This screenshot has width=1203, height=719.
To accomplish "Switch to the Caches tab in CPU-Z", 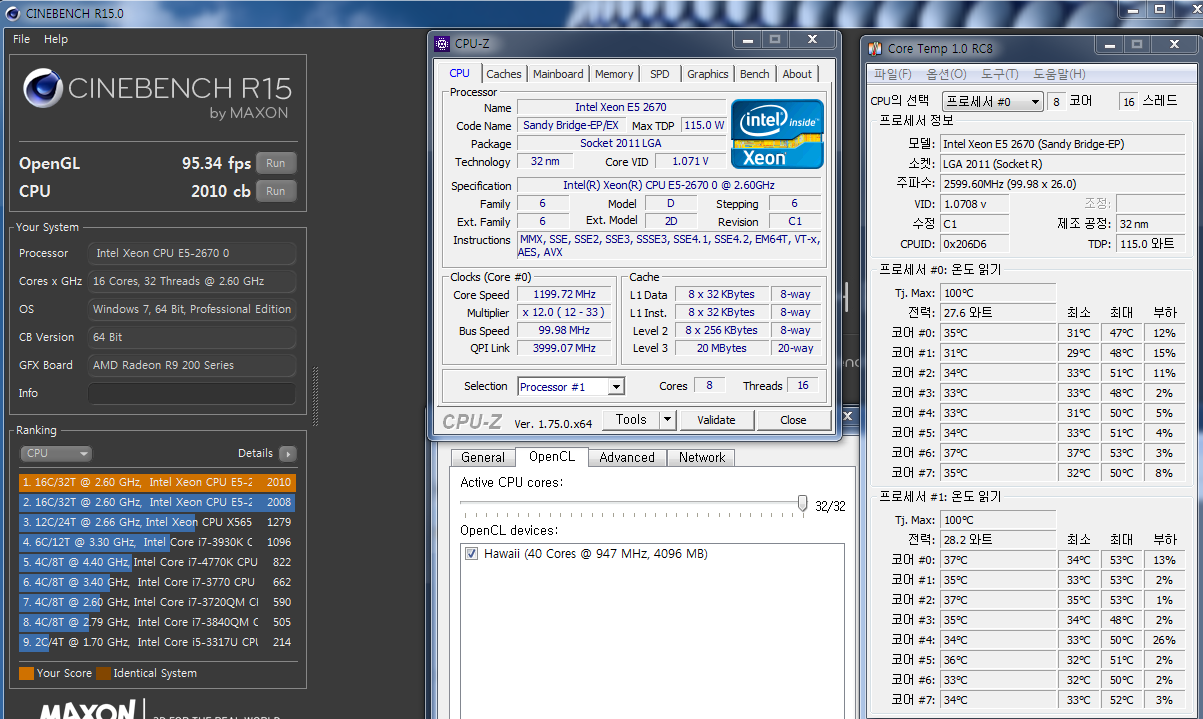I will pos(504,74).
